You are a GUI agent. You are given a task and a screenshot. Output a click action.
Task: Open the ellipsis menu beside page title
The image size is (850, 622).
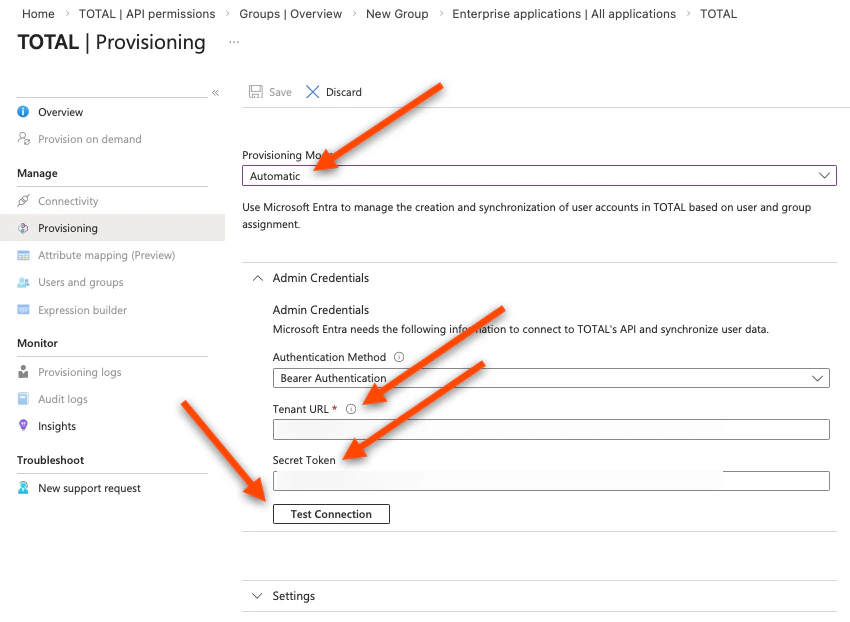pyautogui.click(x=234, y=42)
